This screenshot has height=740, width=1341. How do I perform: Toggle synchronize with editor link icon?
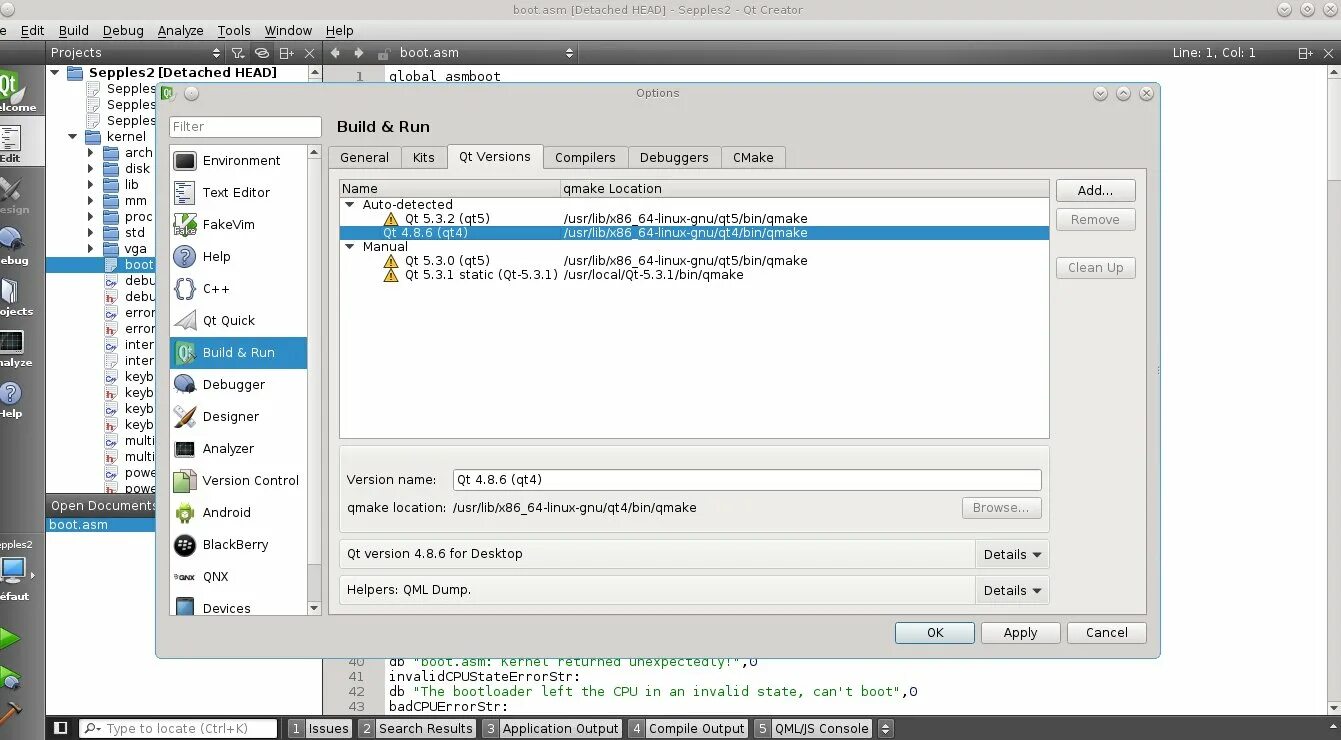click(262, 53)
